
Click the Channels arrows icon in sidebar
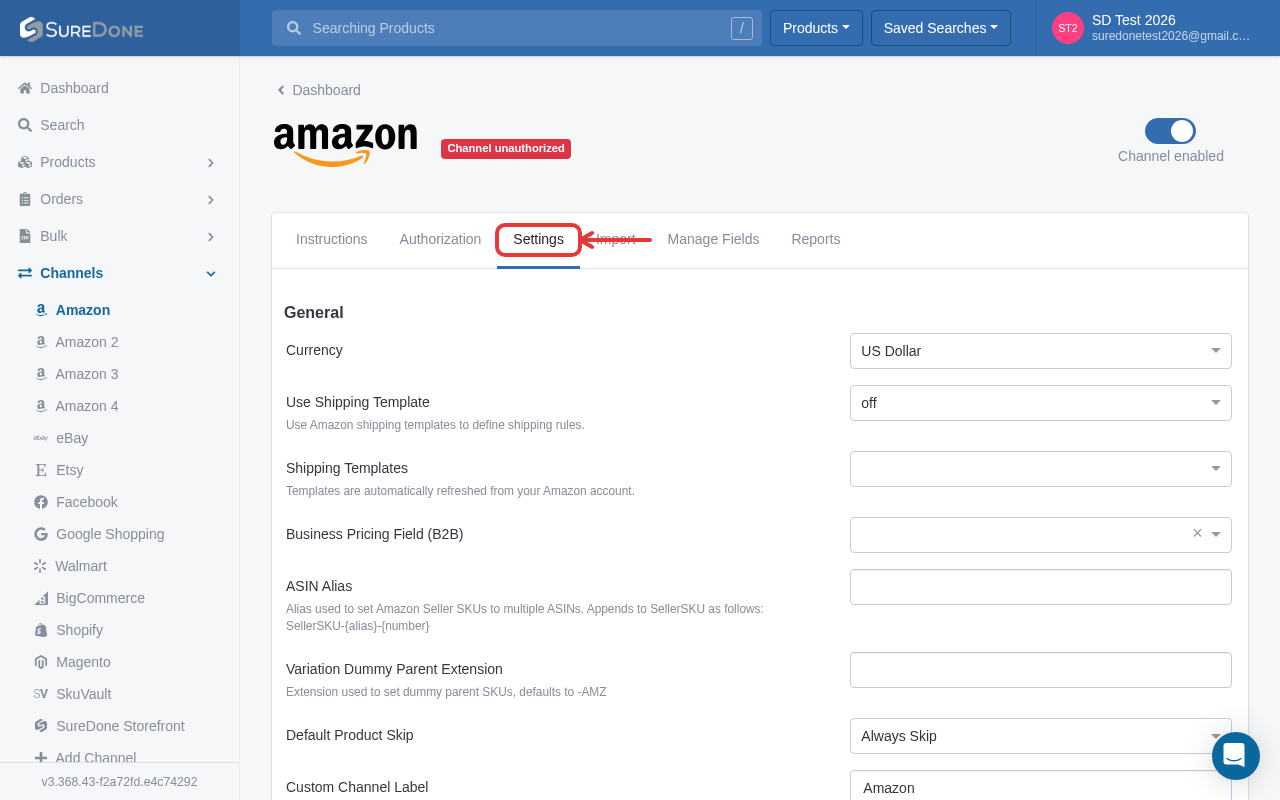tap(25, 273)
